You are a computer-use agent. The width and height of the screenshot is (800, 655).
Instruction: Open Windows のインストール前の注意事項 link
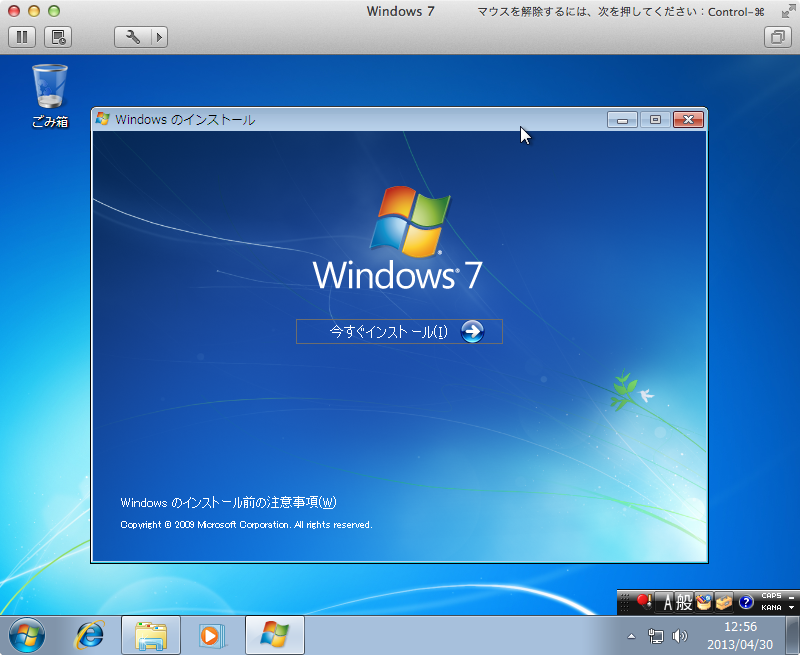(229, 502)
